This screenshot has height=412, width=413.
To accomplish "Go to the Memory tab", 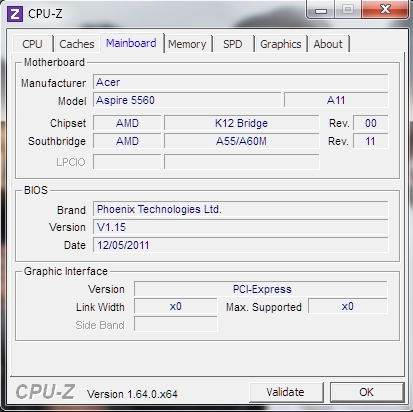I will coord(187,44).
